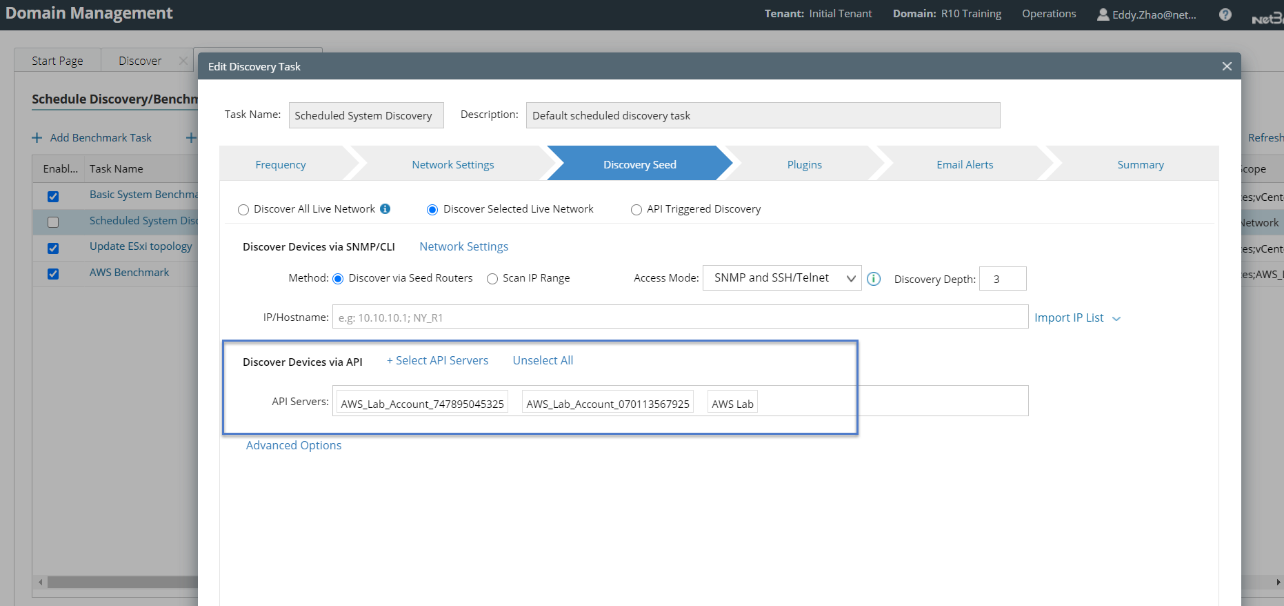Click the user profile icon for Eddy.Zhao
This screenshot has height=606, width=1284.
1103,15
